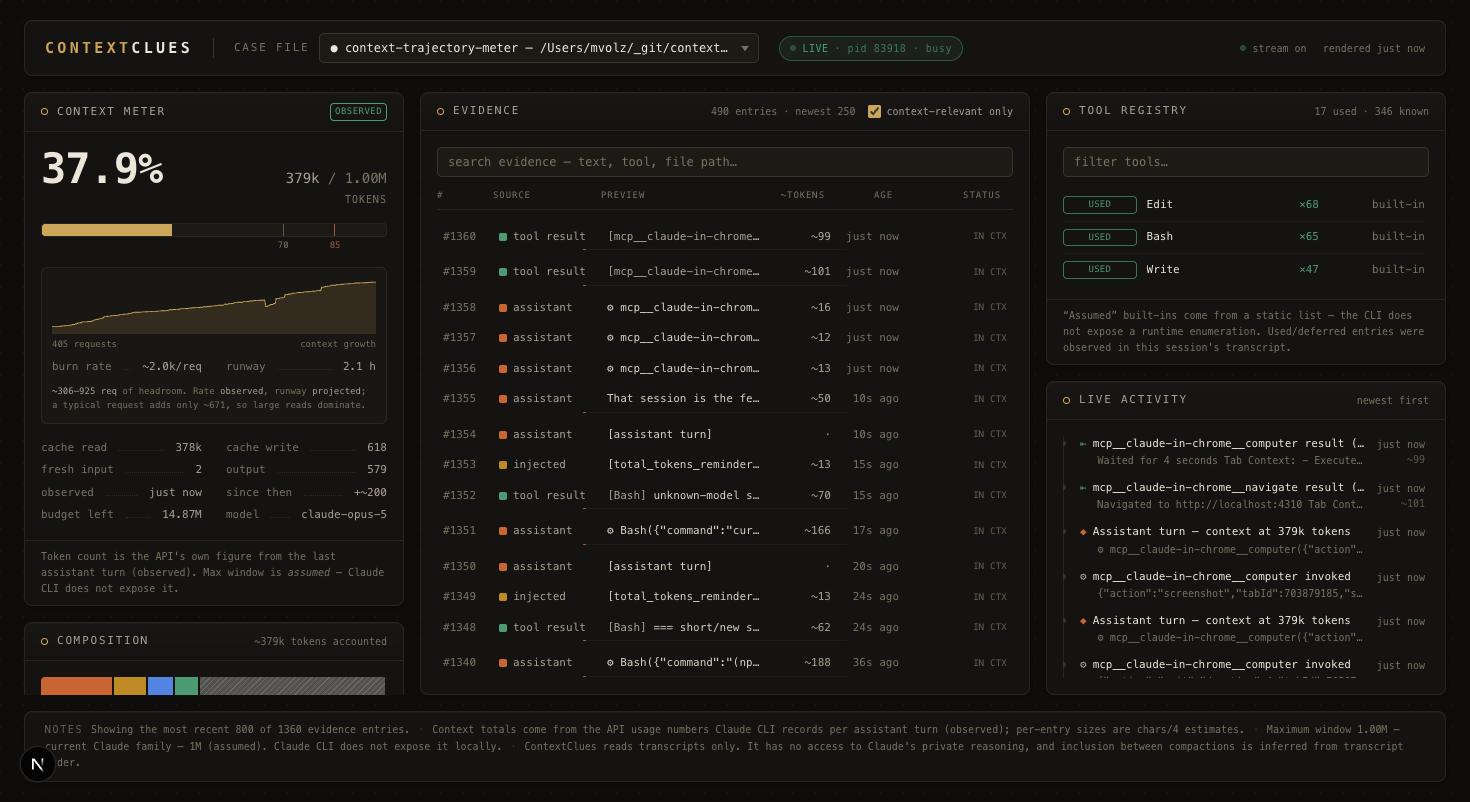
Task: Sort evidence by the AGE column
Action: [x=883, y=195]
